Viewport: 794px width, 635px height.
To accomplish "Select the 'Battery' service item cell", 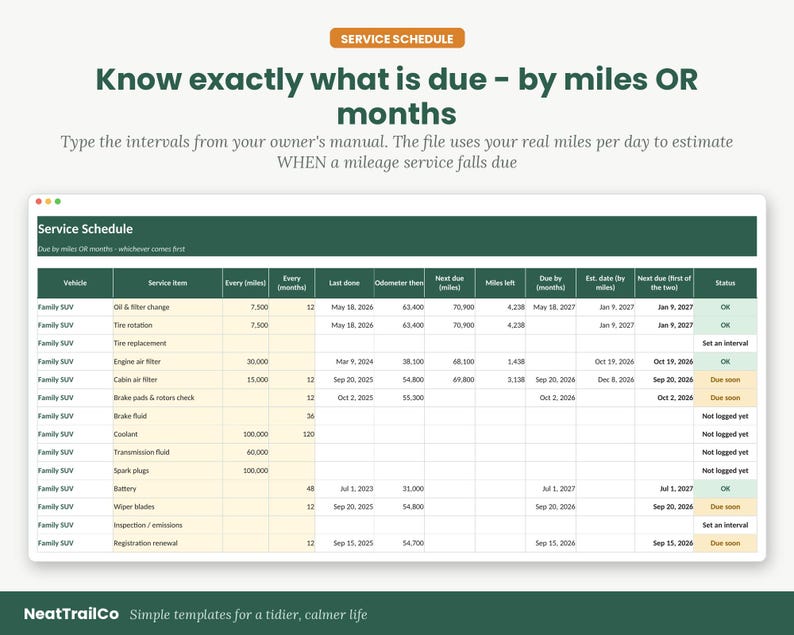I will [x=168, y=489].
